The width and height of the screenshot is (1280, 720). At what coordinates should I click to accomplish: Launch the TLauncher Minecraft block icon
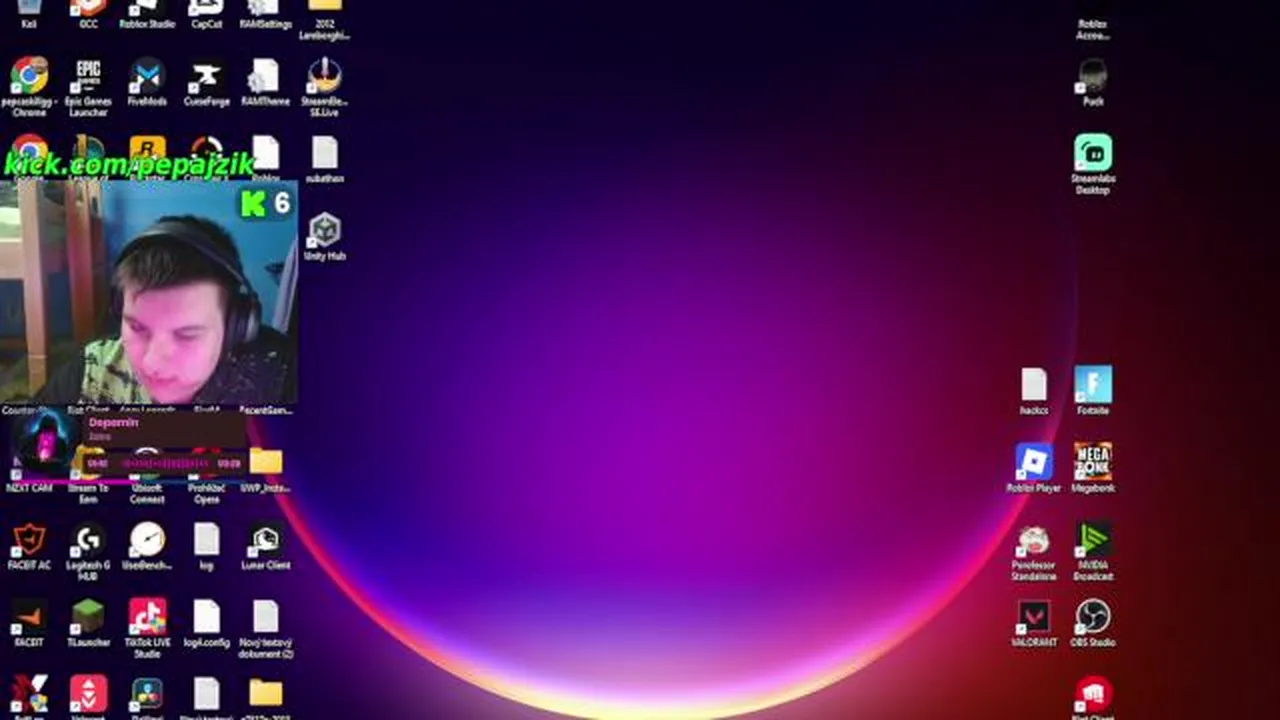pos(88,618)
